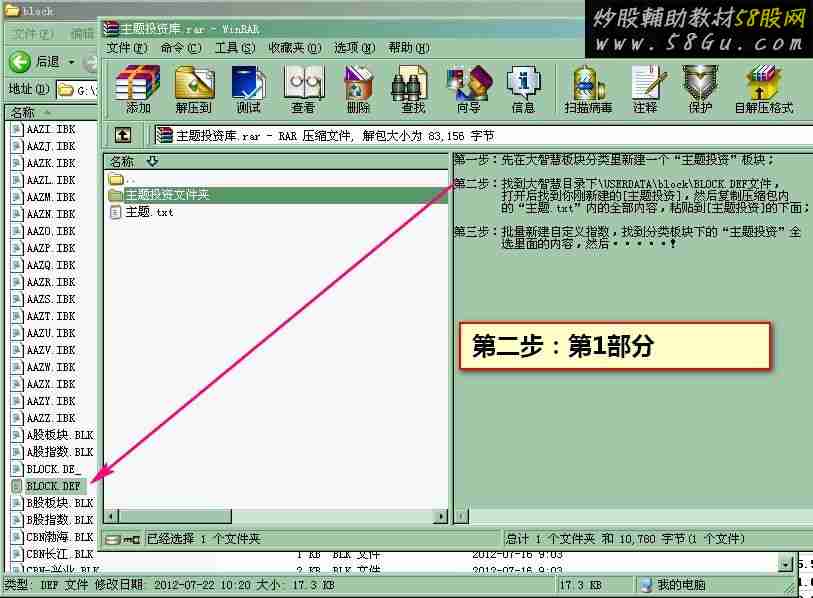Open the Help (帮助) menu
813x598 pixels.
pos(409,48)
